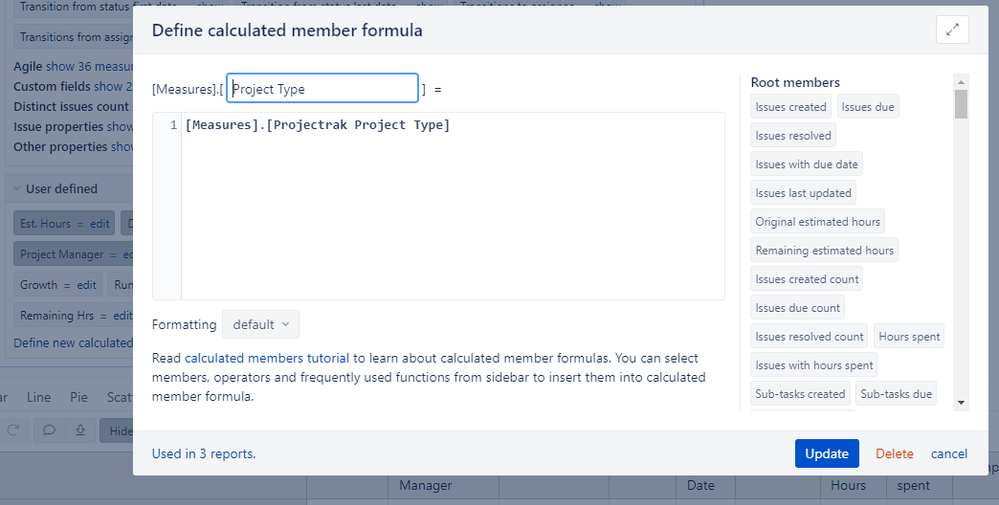Show the Agile measures list
The height and width of the screenshot is (505, 999).
[x=89, y=66]
